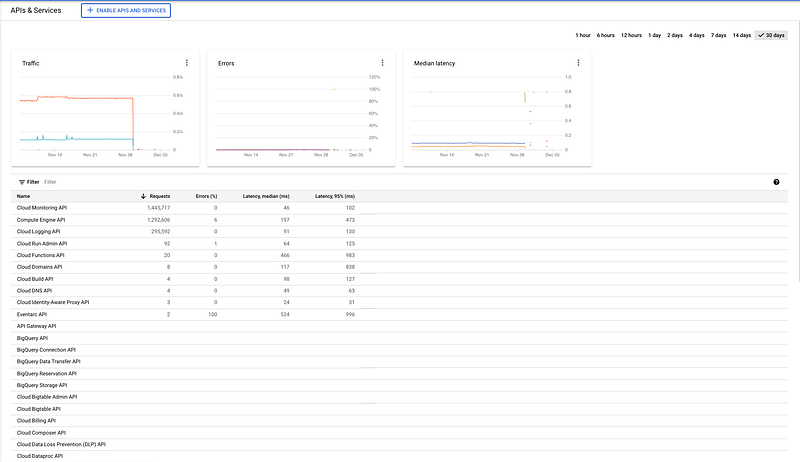The height and width of the screenshot is (462, 800).
Task: Click the Errors chart title
Action: 226,63
